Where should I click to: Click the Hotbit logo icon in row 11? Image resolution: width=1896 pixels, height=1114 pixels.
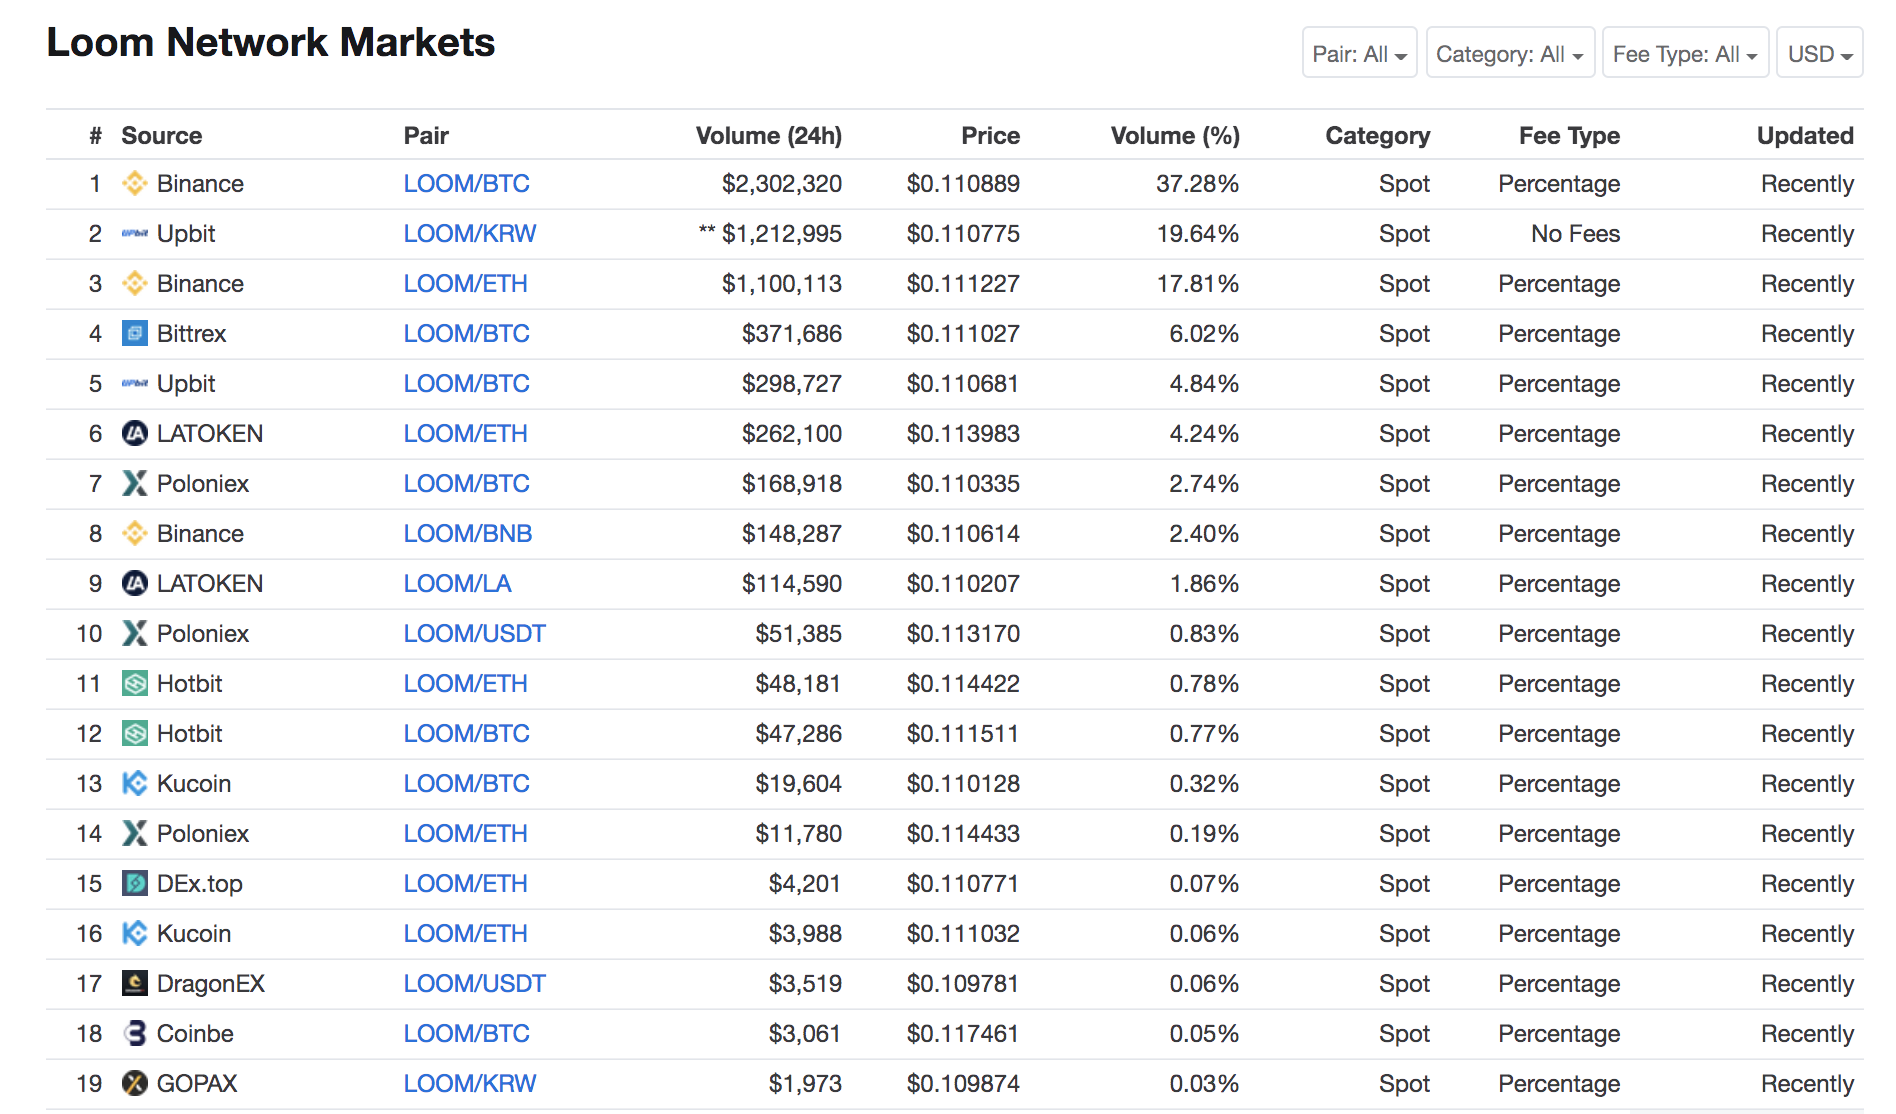click(x=135, y=683)
